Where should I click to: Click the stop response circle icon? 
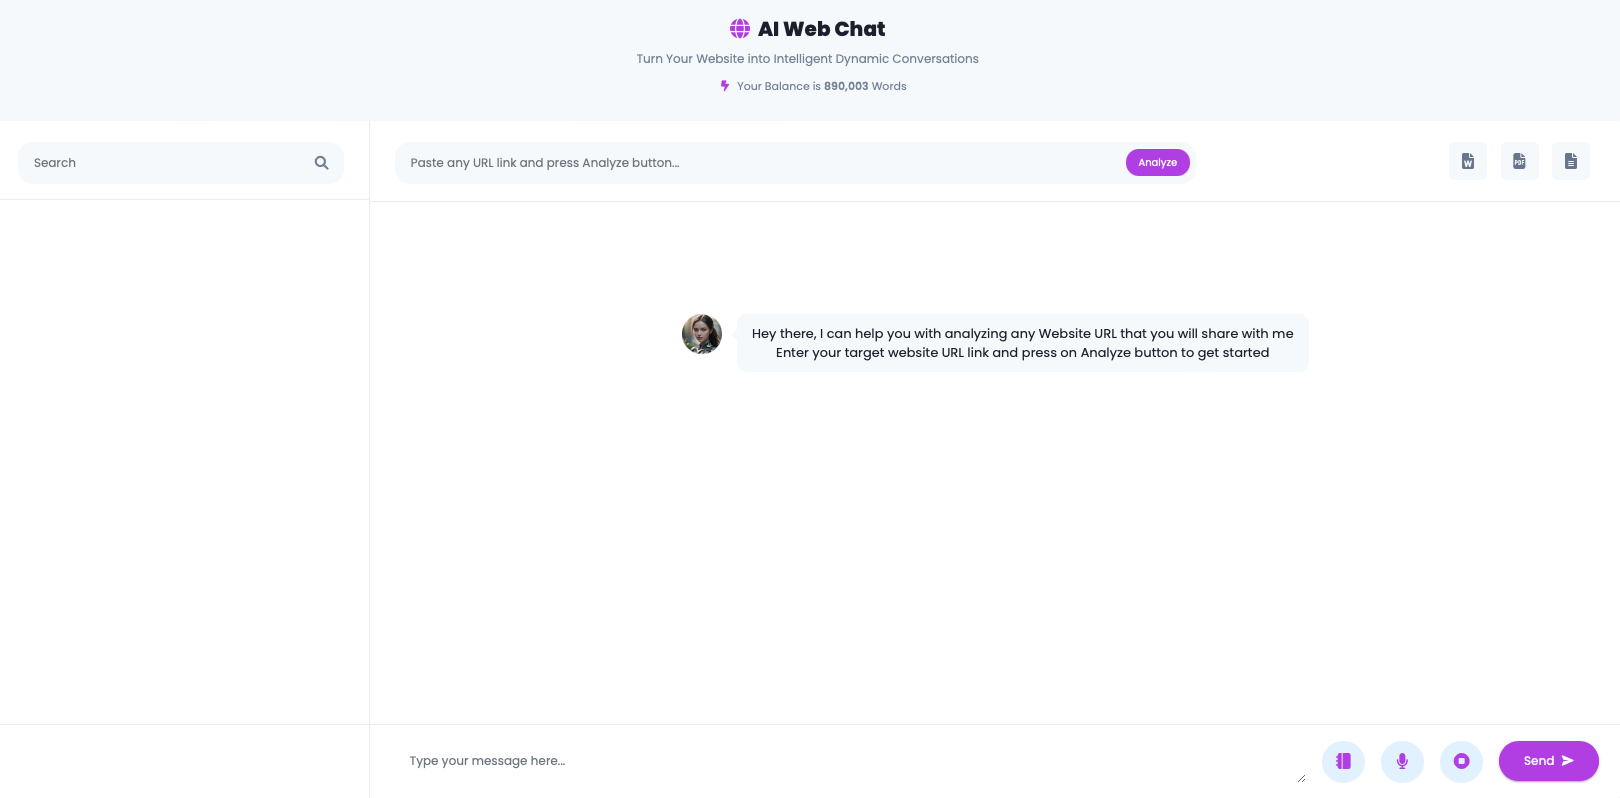point(1461,761)
